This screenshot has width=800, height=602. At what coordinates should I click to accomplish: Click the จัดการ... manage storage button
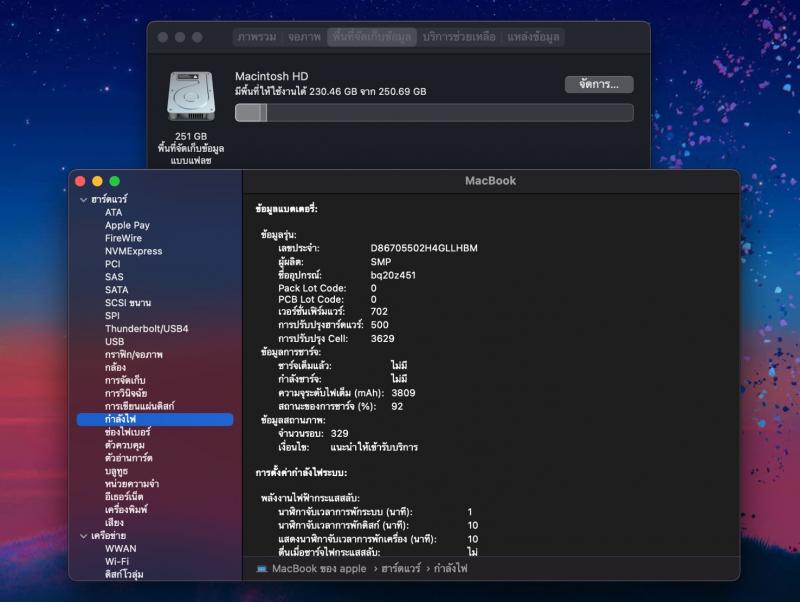click(x=599, y=84)
